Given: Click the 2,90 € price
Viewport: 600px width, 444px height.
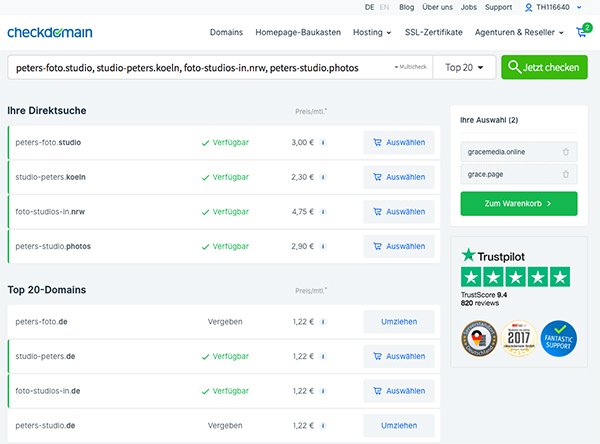Looking at the screenshot, I should (x=302, y=246).
